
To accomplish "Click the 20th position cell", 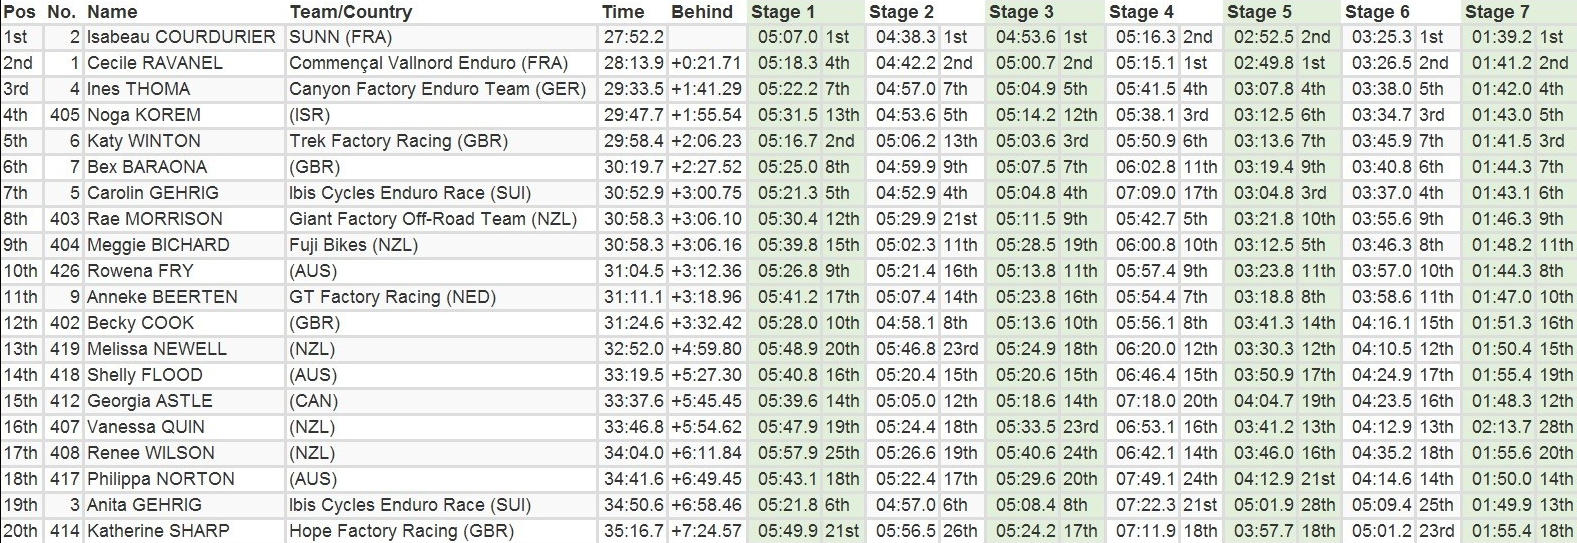I will (19, 531).
